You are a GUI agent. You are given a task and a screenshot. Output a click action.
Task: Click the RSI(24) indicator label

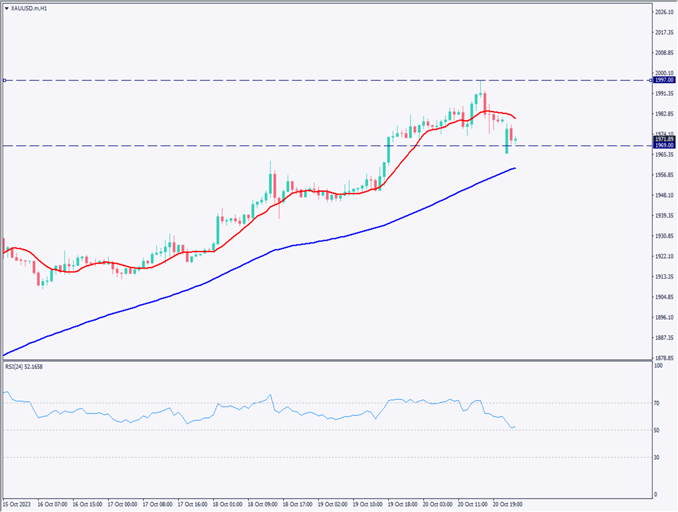click(x=30, y=367)
